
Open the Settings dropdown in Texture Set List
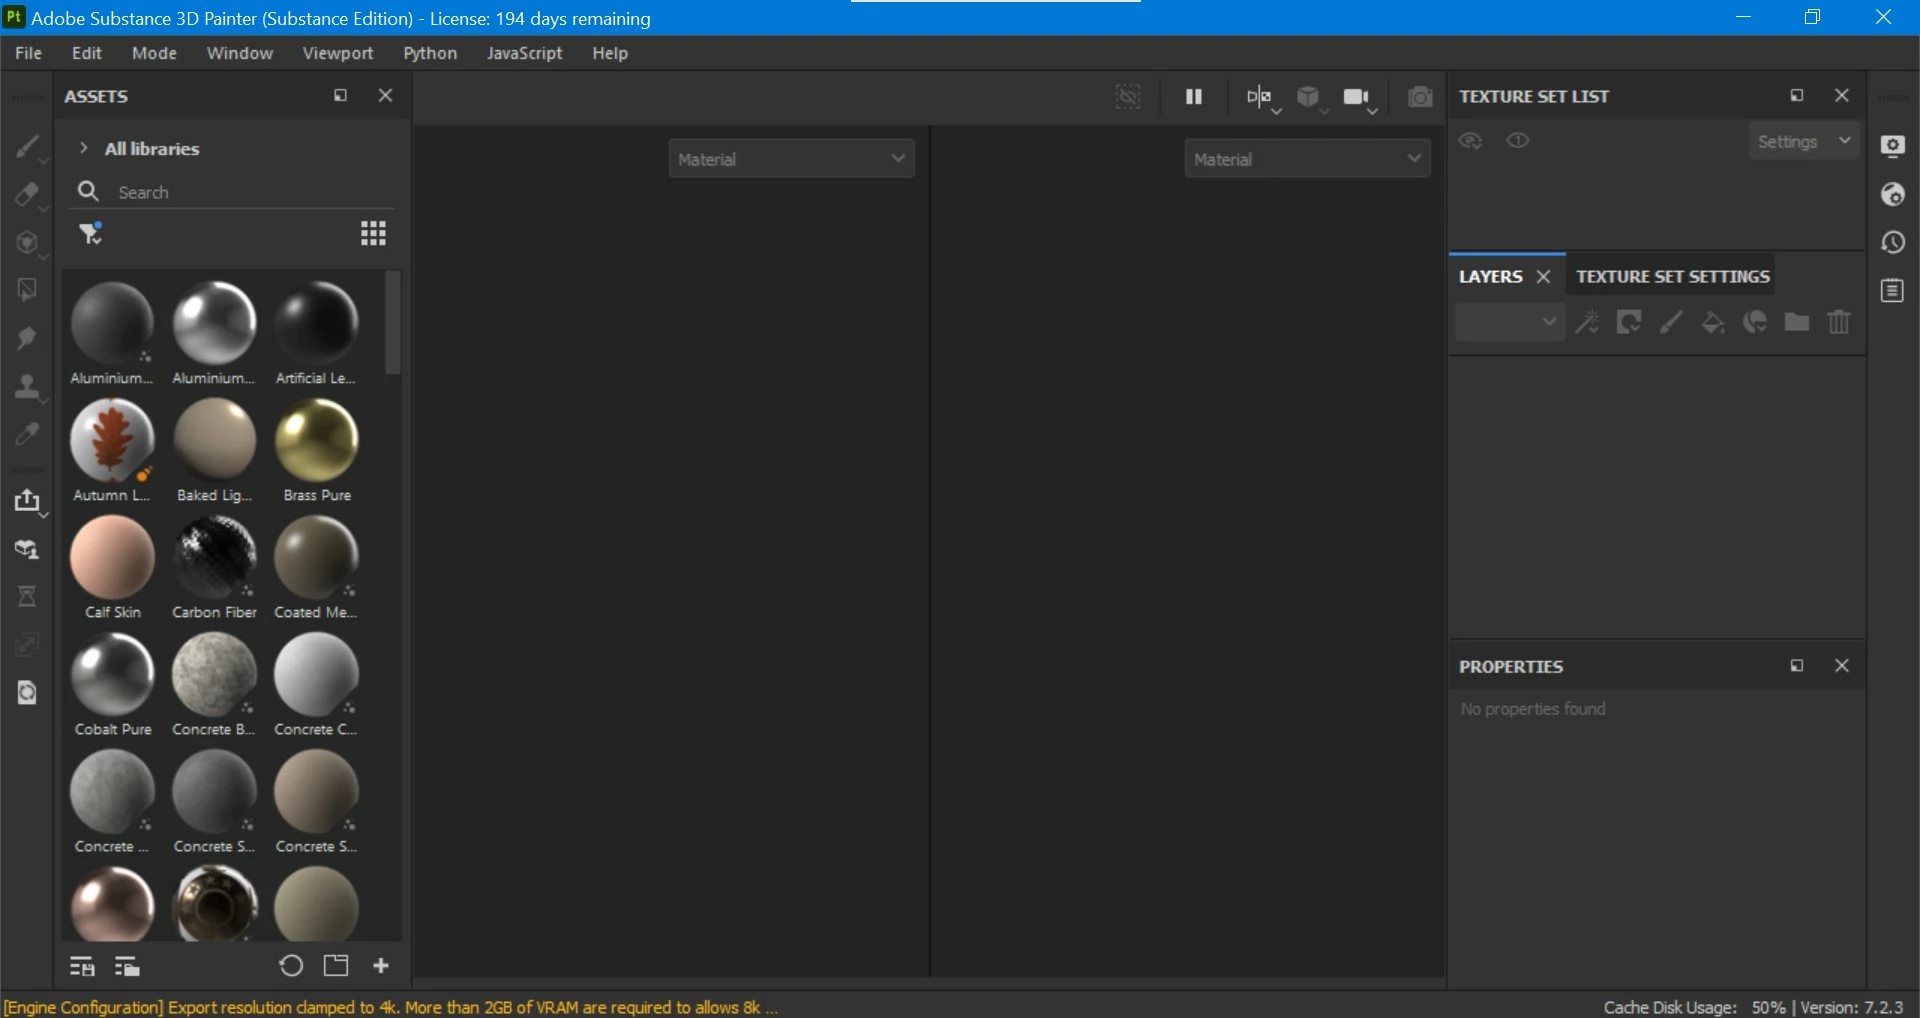coord(1804,142)
